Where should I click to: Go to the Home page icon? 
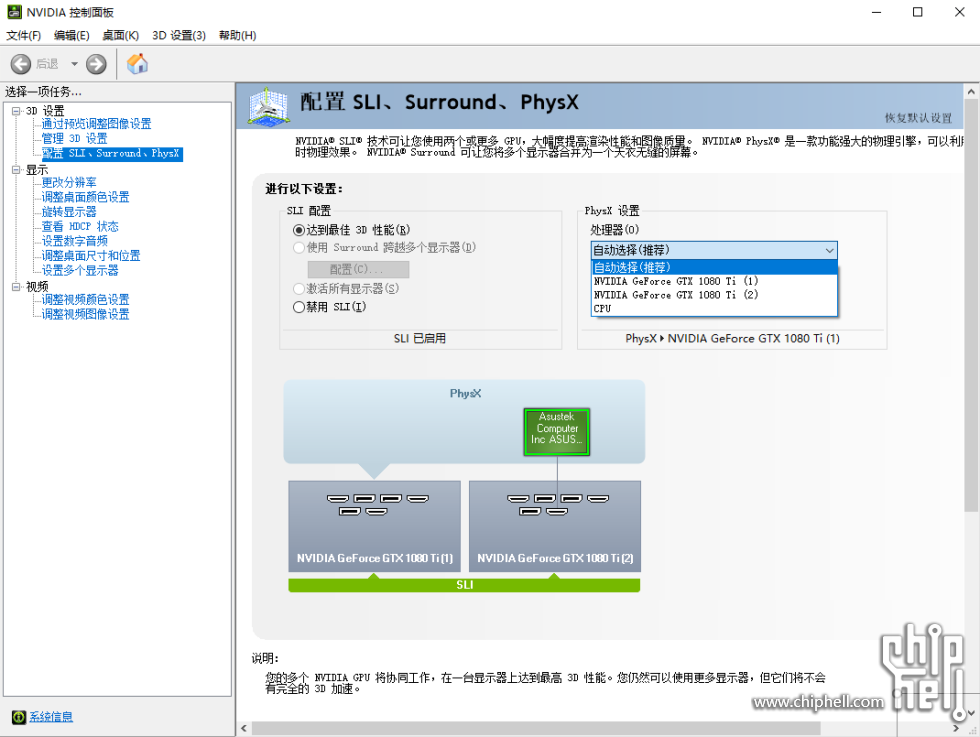pos(138,64)
